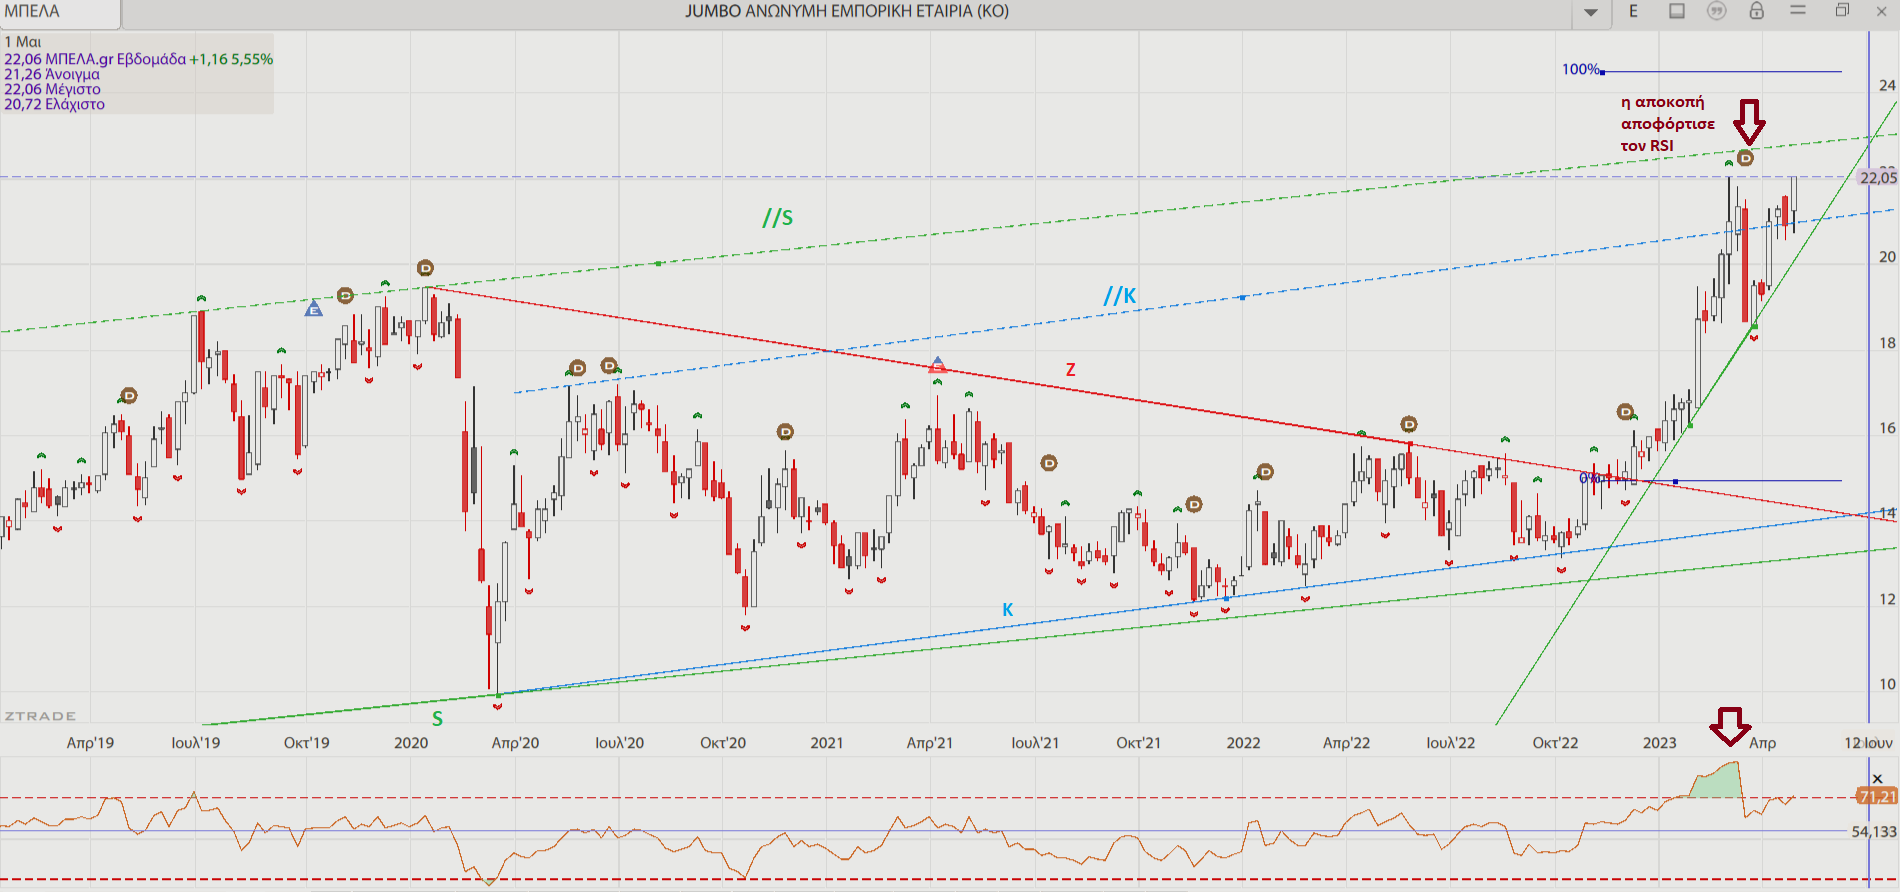The height and width of the screenshot is (892, 1900).
Task: Click the 24 price axis label
Action: coord(1886,85)
